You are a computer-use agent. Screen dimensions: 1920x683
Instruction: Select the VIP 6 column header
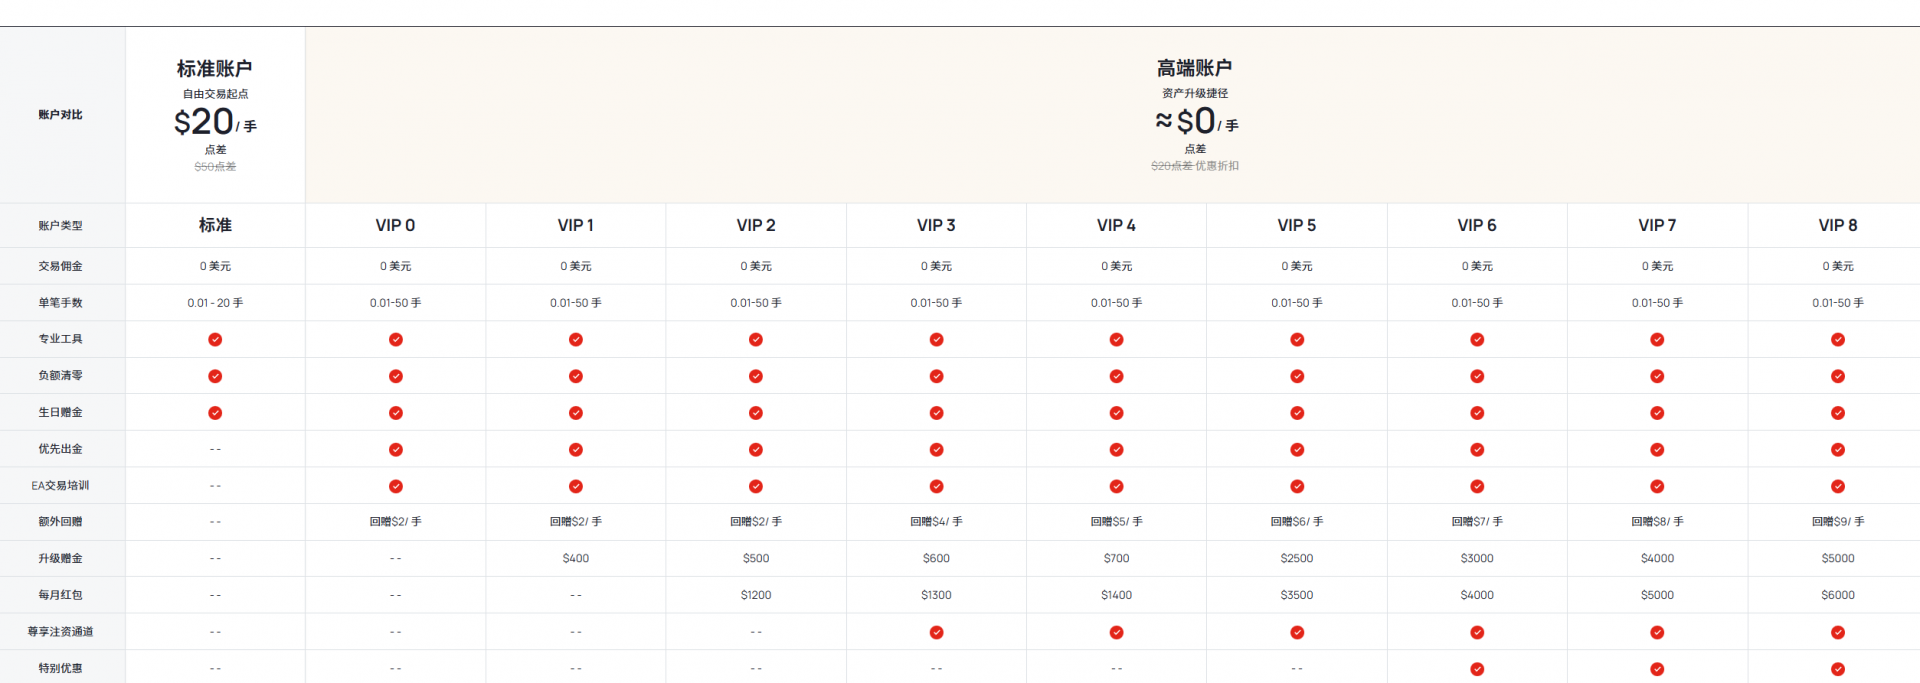[x=1477, y=225]
